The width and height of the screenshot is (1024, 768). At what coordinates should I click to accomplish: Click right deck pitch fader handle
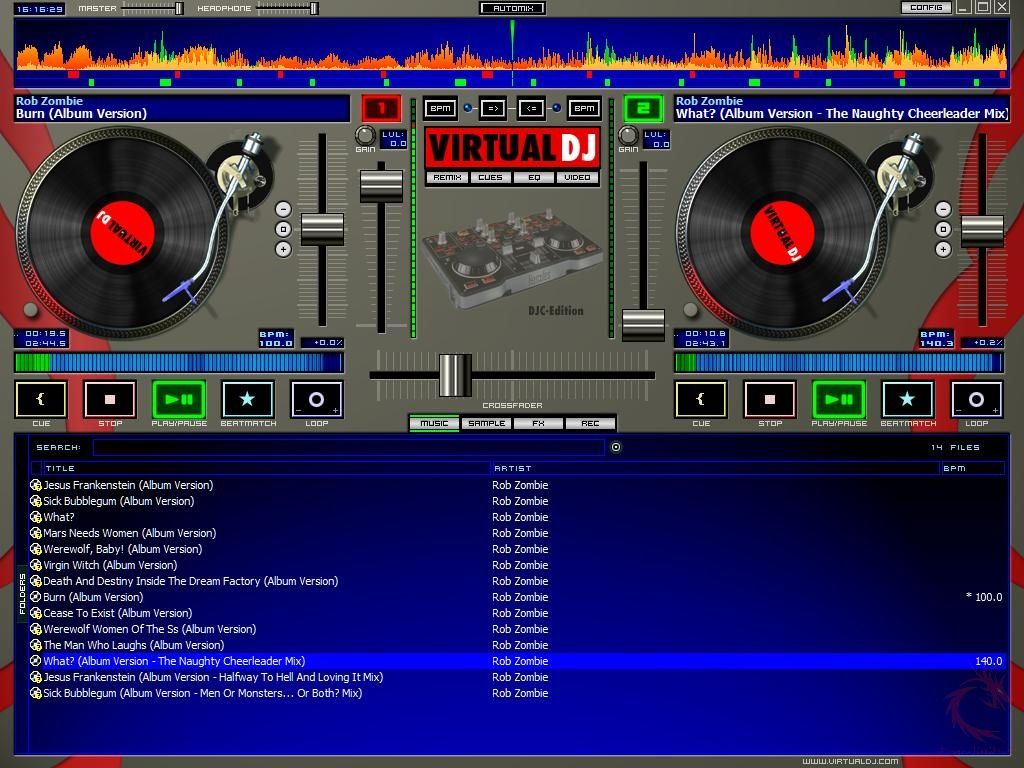click(x=982, y=231)
